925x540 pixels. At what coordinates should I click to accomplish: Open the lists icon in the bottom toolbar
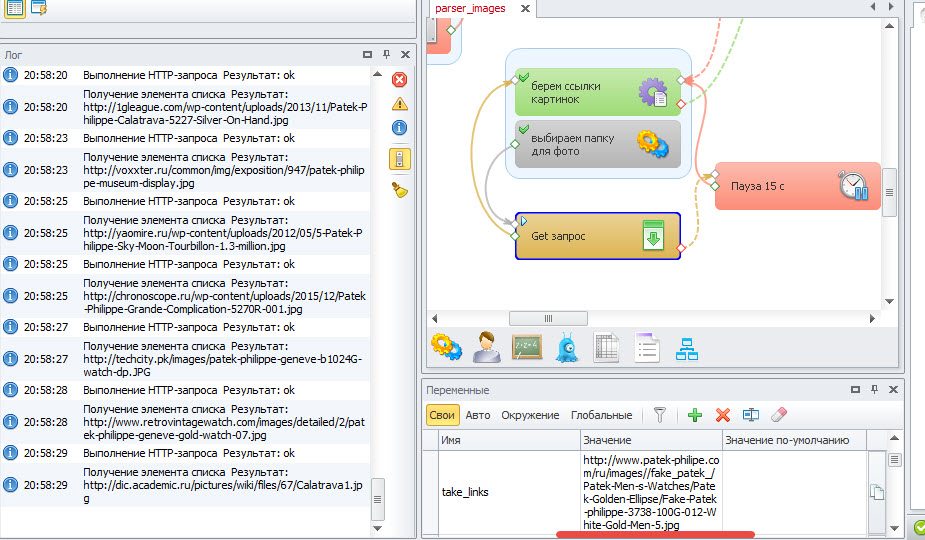point(647,347)
